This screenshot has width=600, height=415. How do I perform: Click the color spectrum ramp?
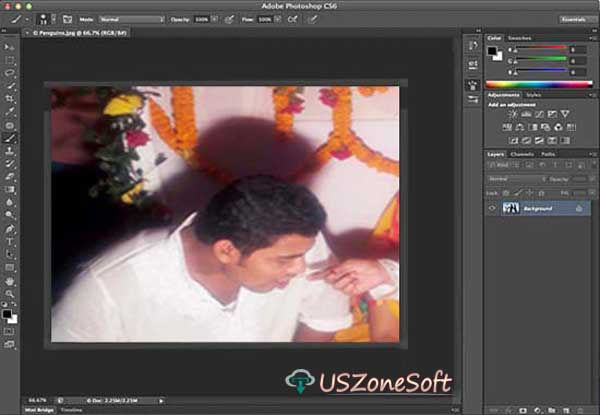coord(539,84)
